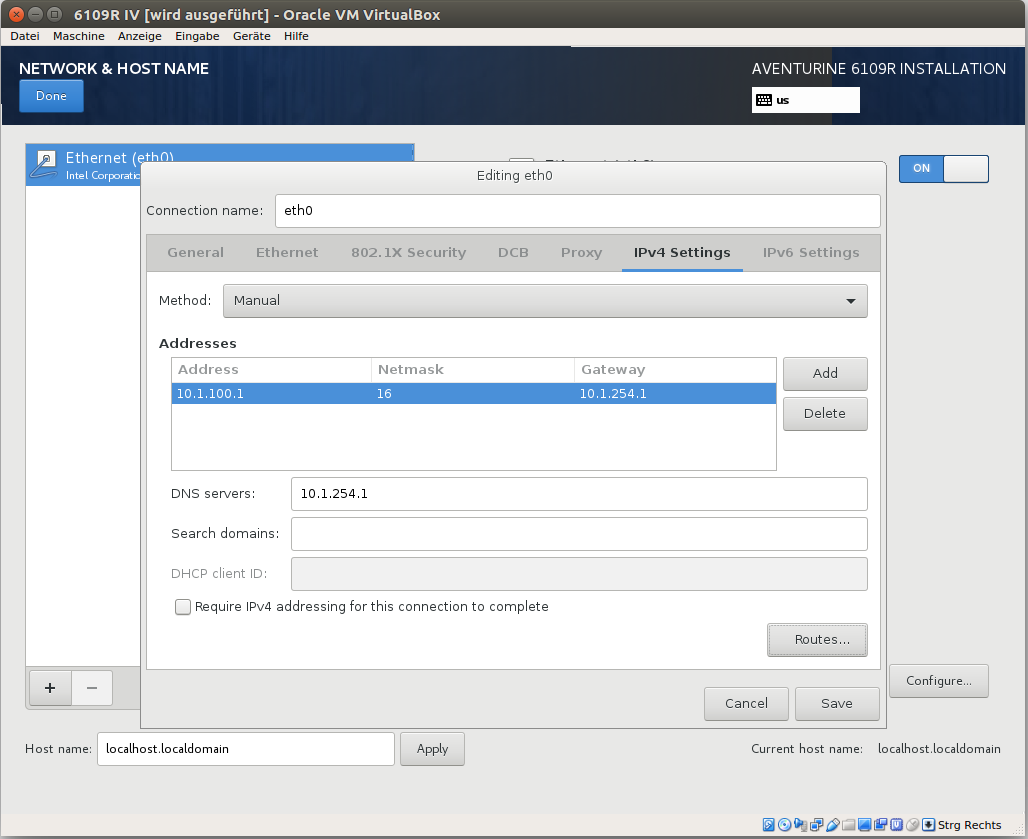Apply the host name
The height and width of the screenshot is (839, 1028).
pos(433,749)
